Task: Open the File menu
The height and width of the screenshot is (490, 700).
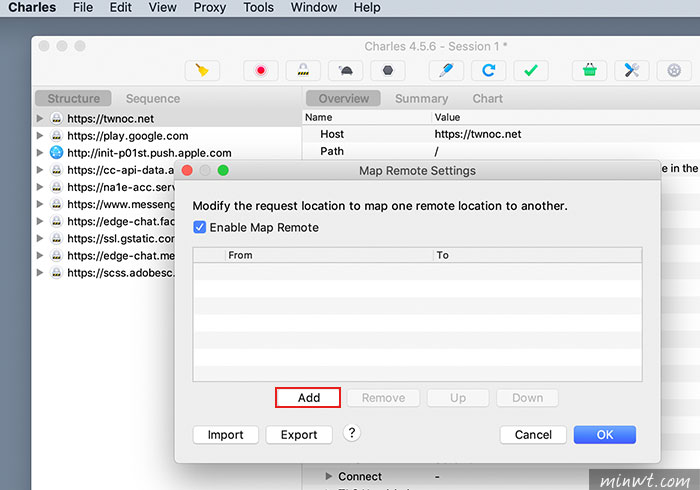Action: click(83, 8)
